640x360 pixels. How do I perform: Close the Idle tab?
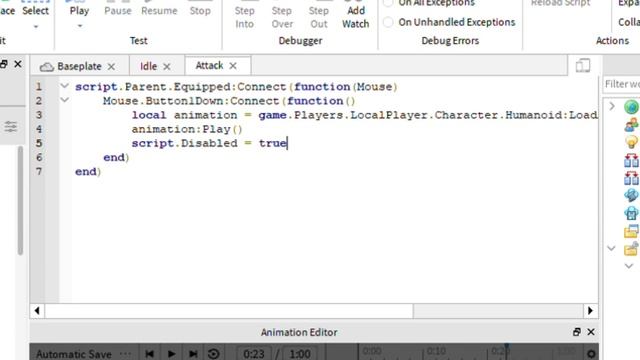[167, 67]
